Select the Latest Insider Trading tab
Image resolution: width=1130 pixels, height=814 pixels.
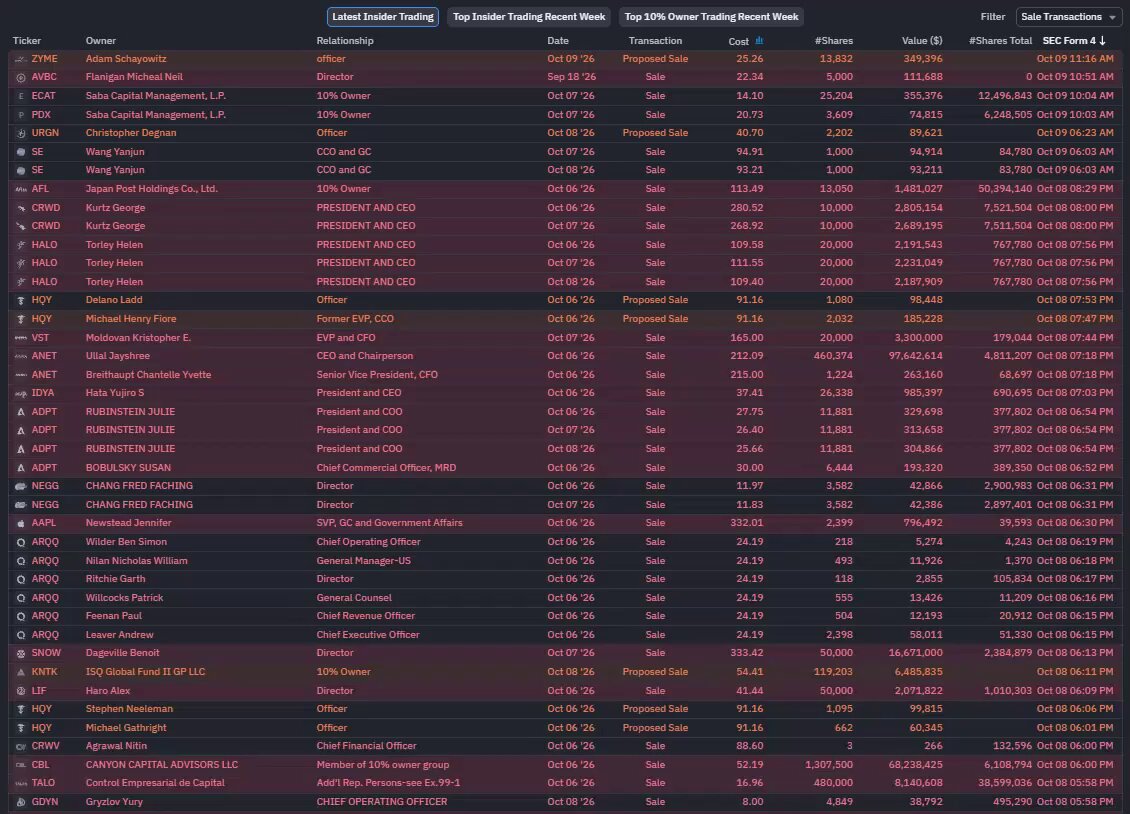coord(383,17)
